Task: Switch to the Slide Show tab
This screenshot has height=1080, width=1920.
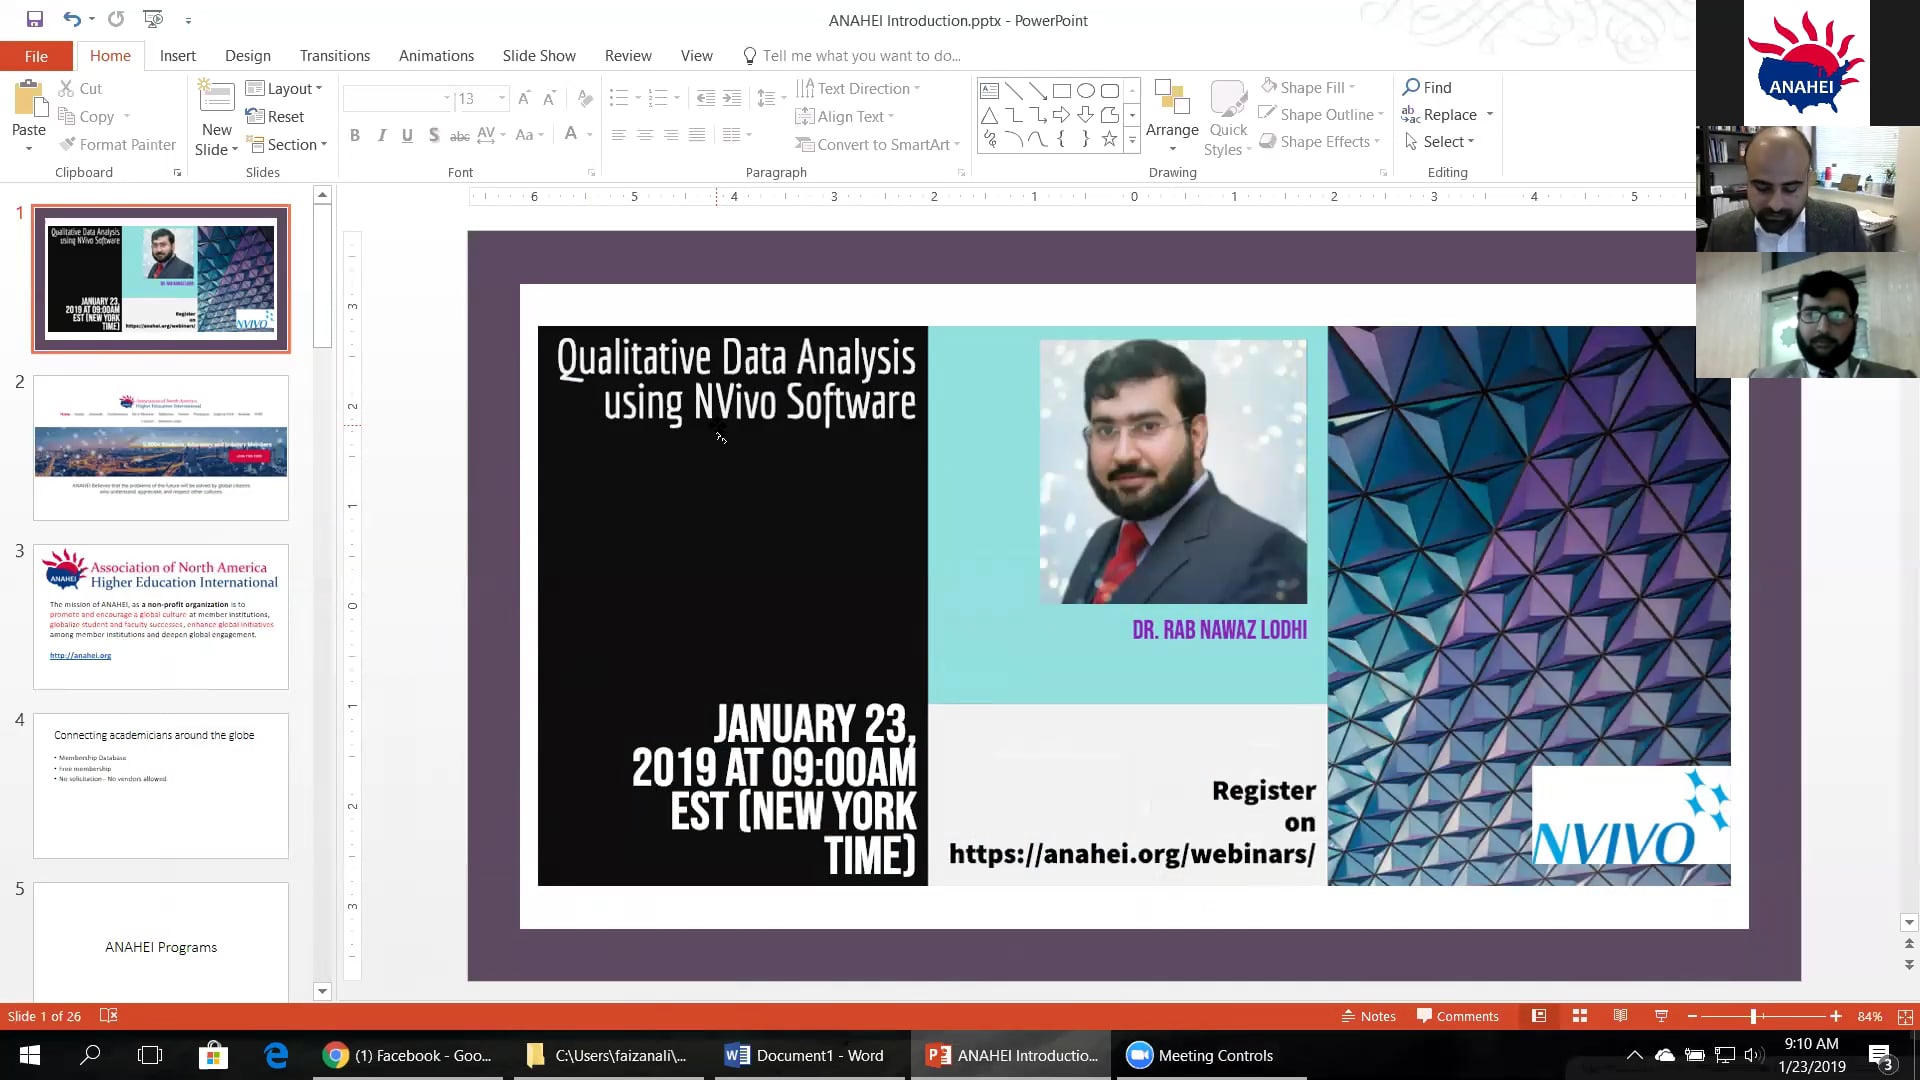Action: (539, 56)
